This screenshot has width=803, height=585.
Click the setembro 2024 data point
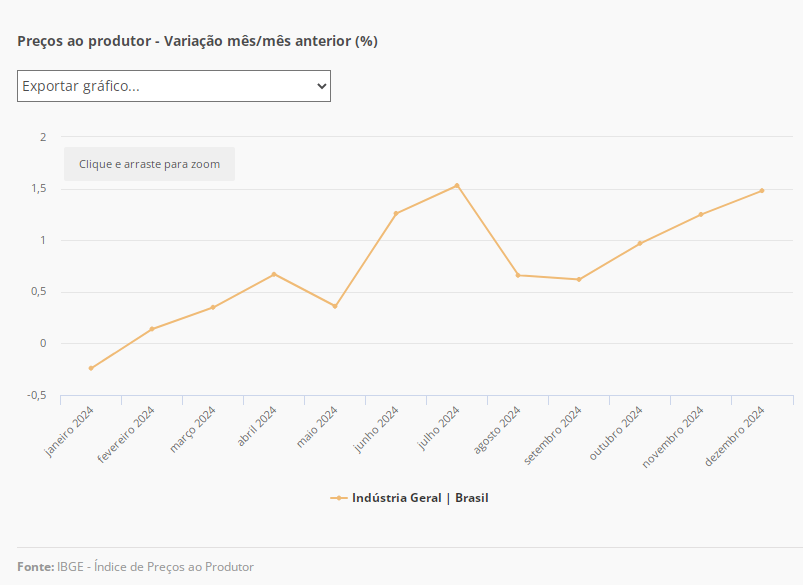point(579,279)
